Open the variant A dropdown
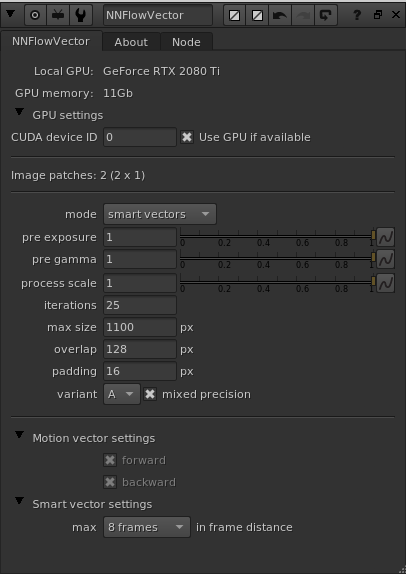The width and height of the screenshot is (406, 574). tap(122, 394)
